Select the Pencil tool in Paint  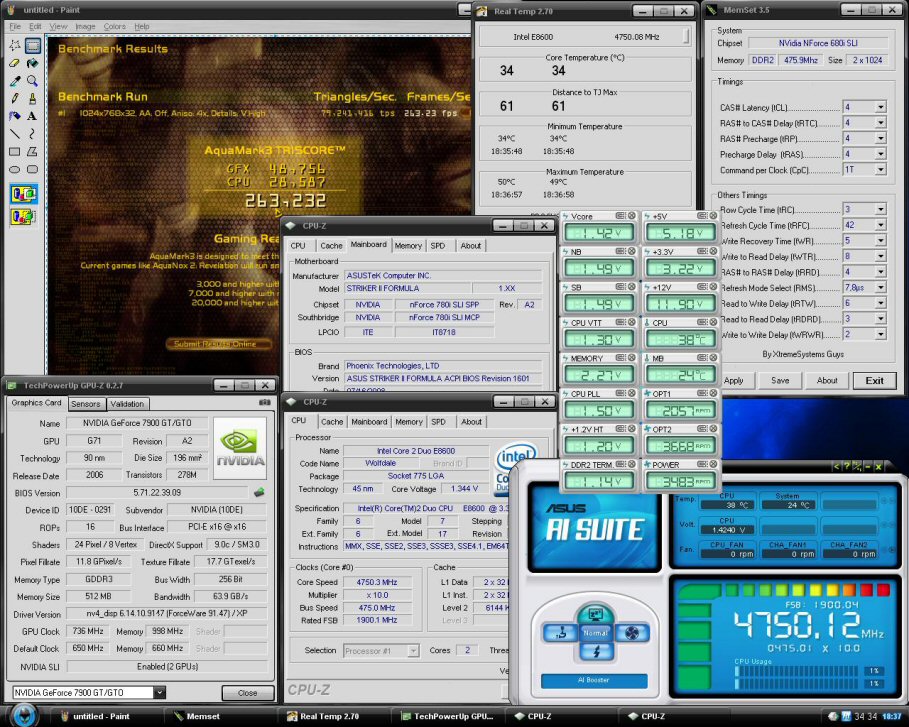[15, 99]
